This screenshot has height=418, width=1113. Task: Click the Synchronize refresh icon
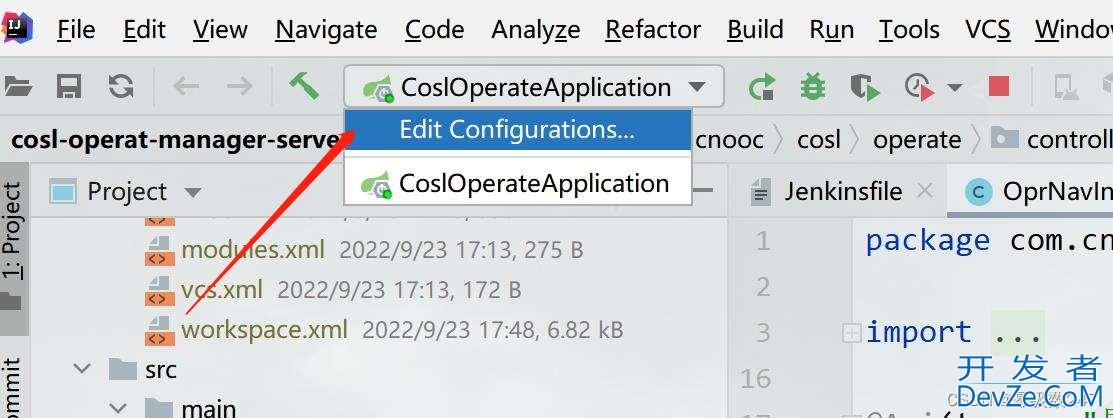(121, 87)
